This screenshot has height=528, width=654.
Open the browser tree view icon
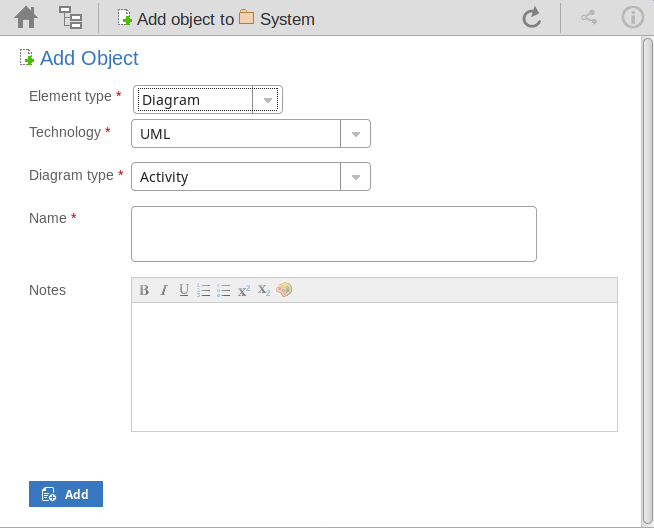click(71, 17)
